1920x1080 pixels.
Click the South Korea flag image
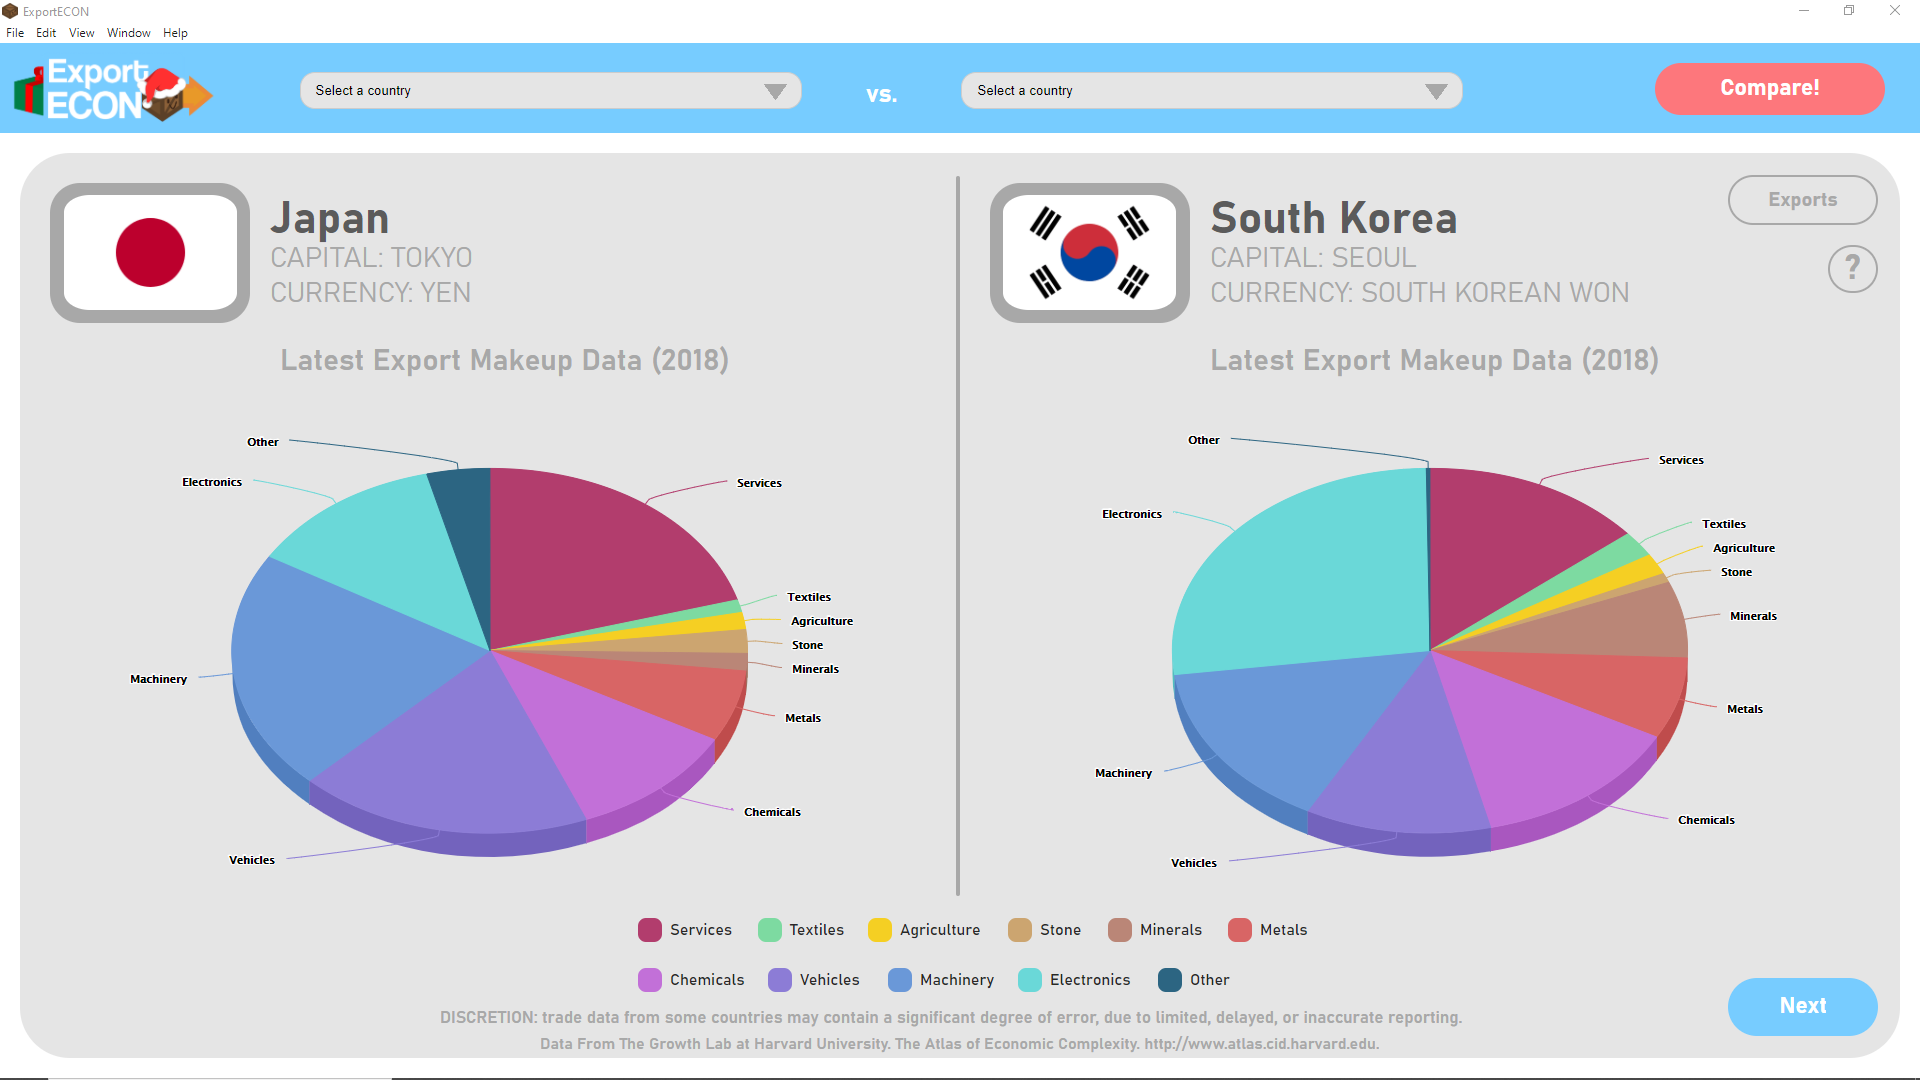1089,253
